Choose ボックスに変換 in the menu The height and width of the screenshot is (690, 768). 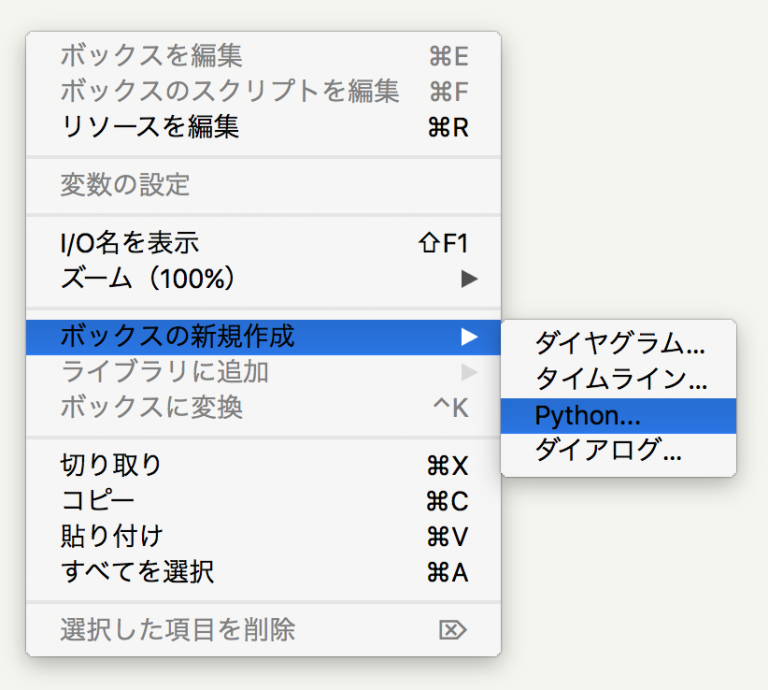click(x=152, y=408)
